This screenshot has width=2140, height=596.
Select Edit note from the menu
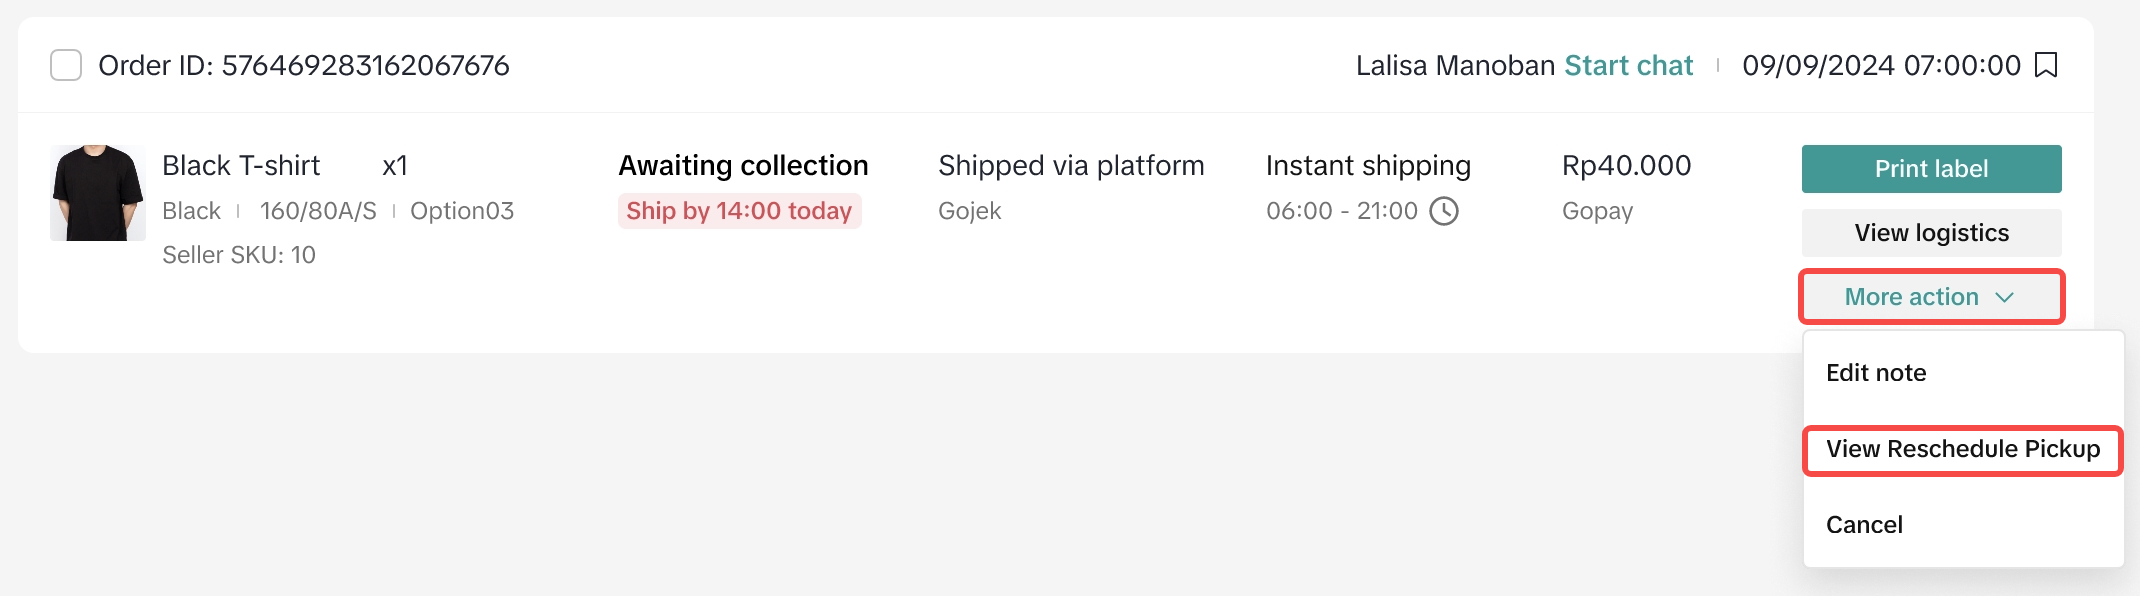pos(1874,372)
